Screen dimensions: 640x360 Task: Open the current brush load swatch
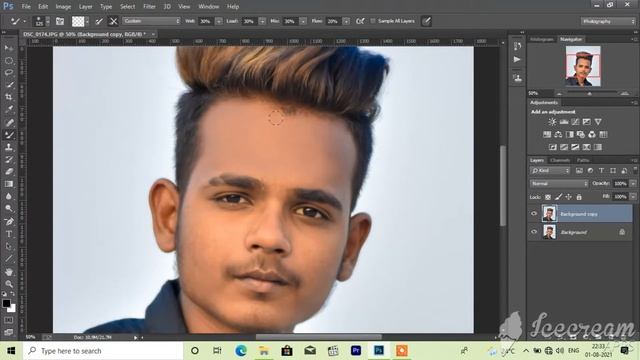click(78, 21)
